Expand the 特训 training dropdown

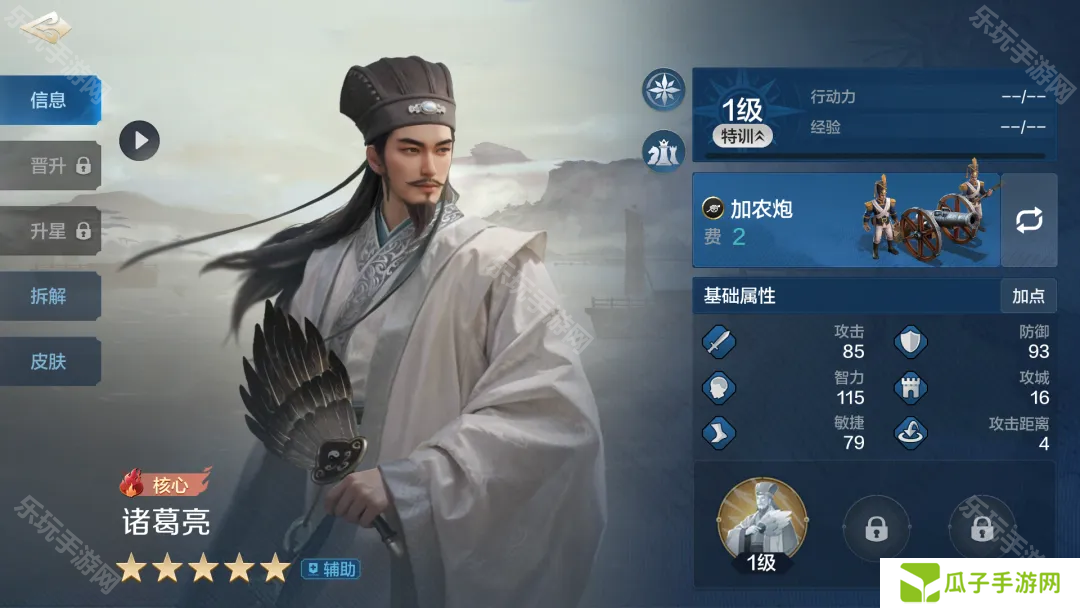pyautogui.click(x=742, y=136)
